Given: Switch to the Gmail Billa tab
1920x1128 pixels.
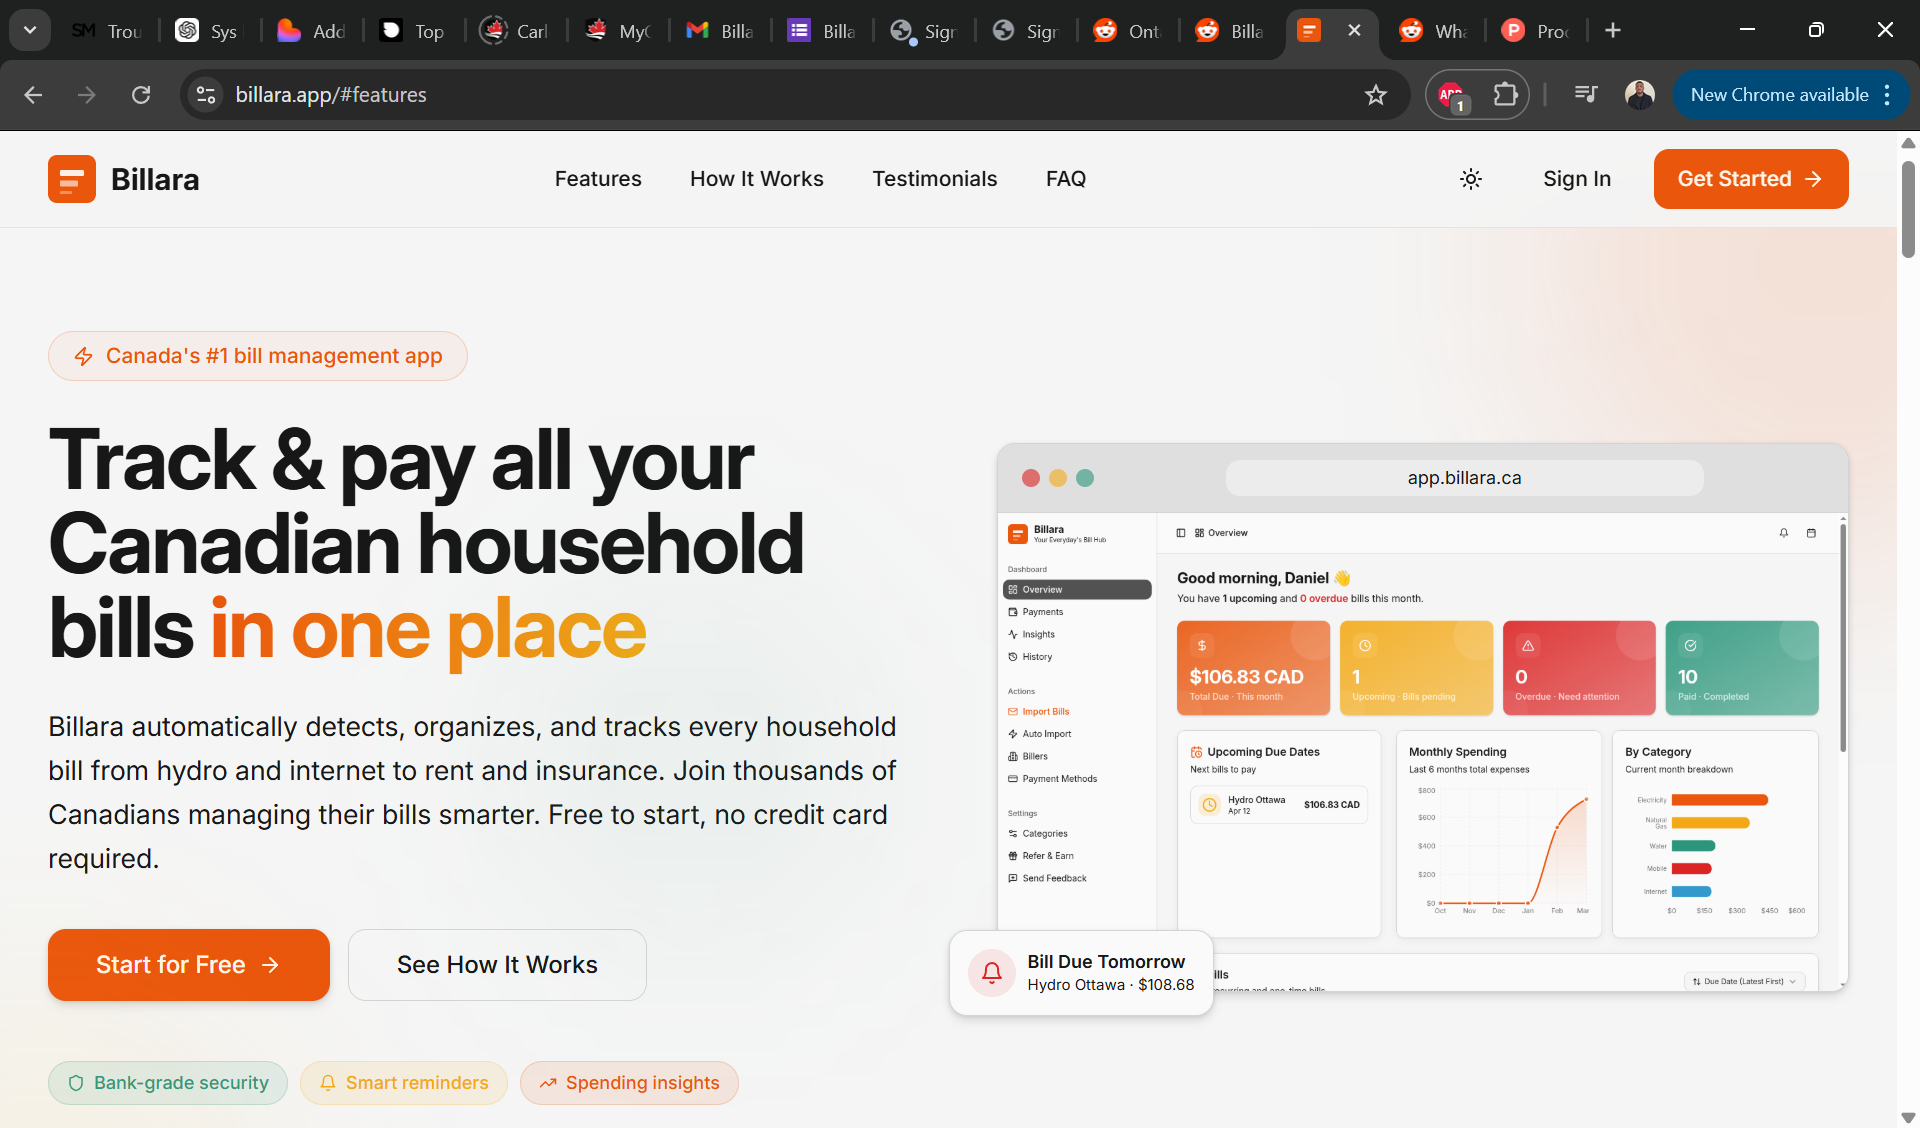Looking at the screenshot, I should (720, 31).
